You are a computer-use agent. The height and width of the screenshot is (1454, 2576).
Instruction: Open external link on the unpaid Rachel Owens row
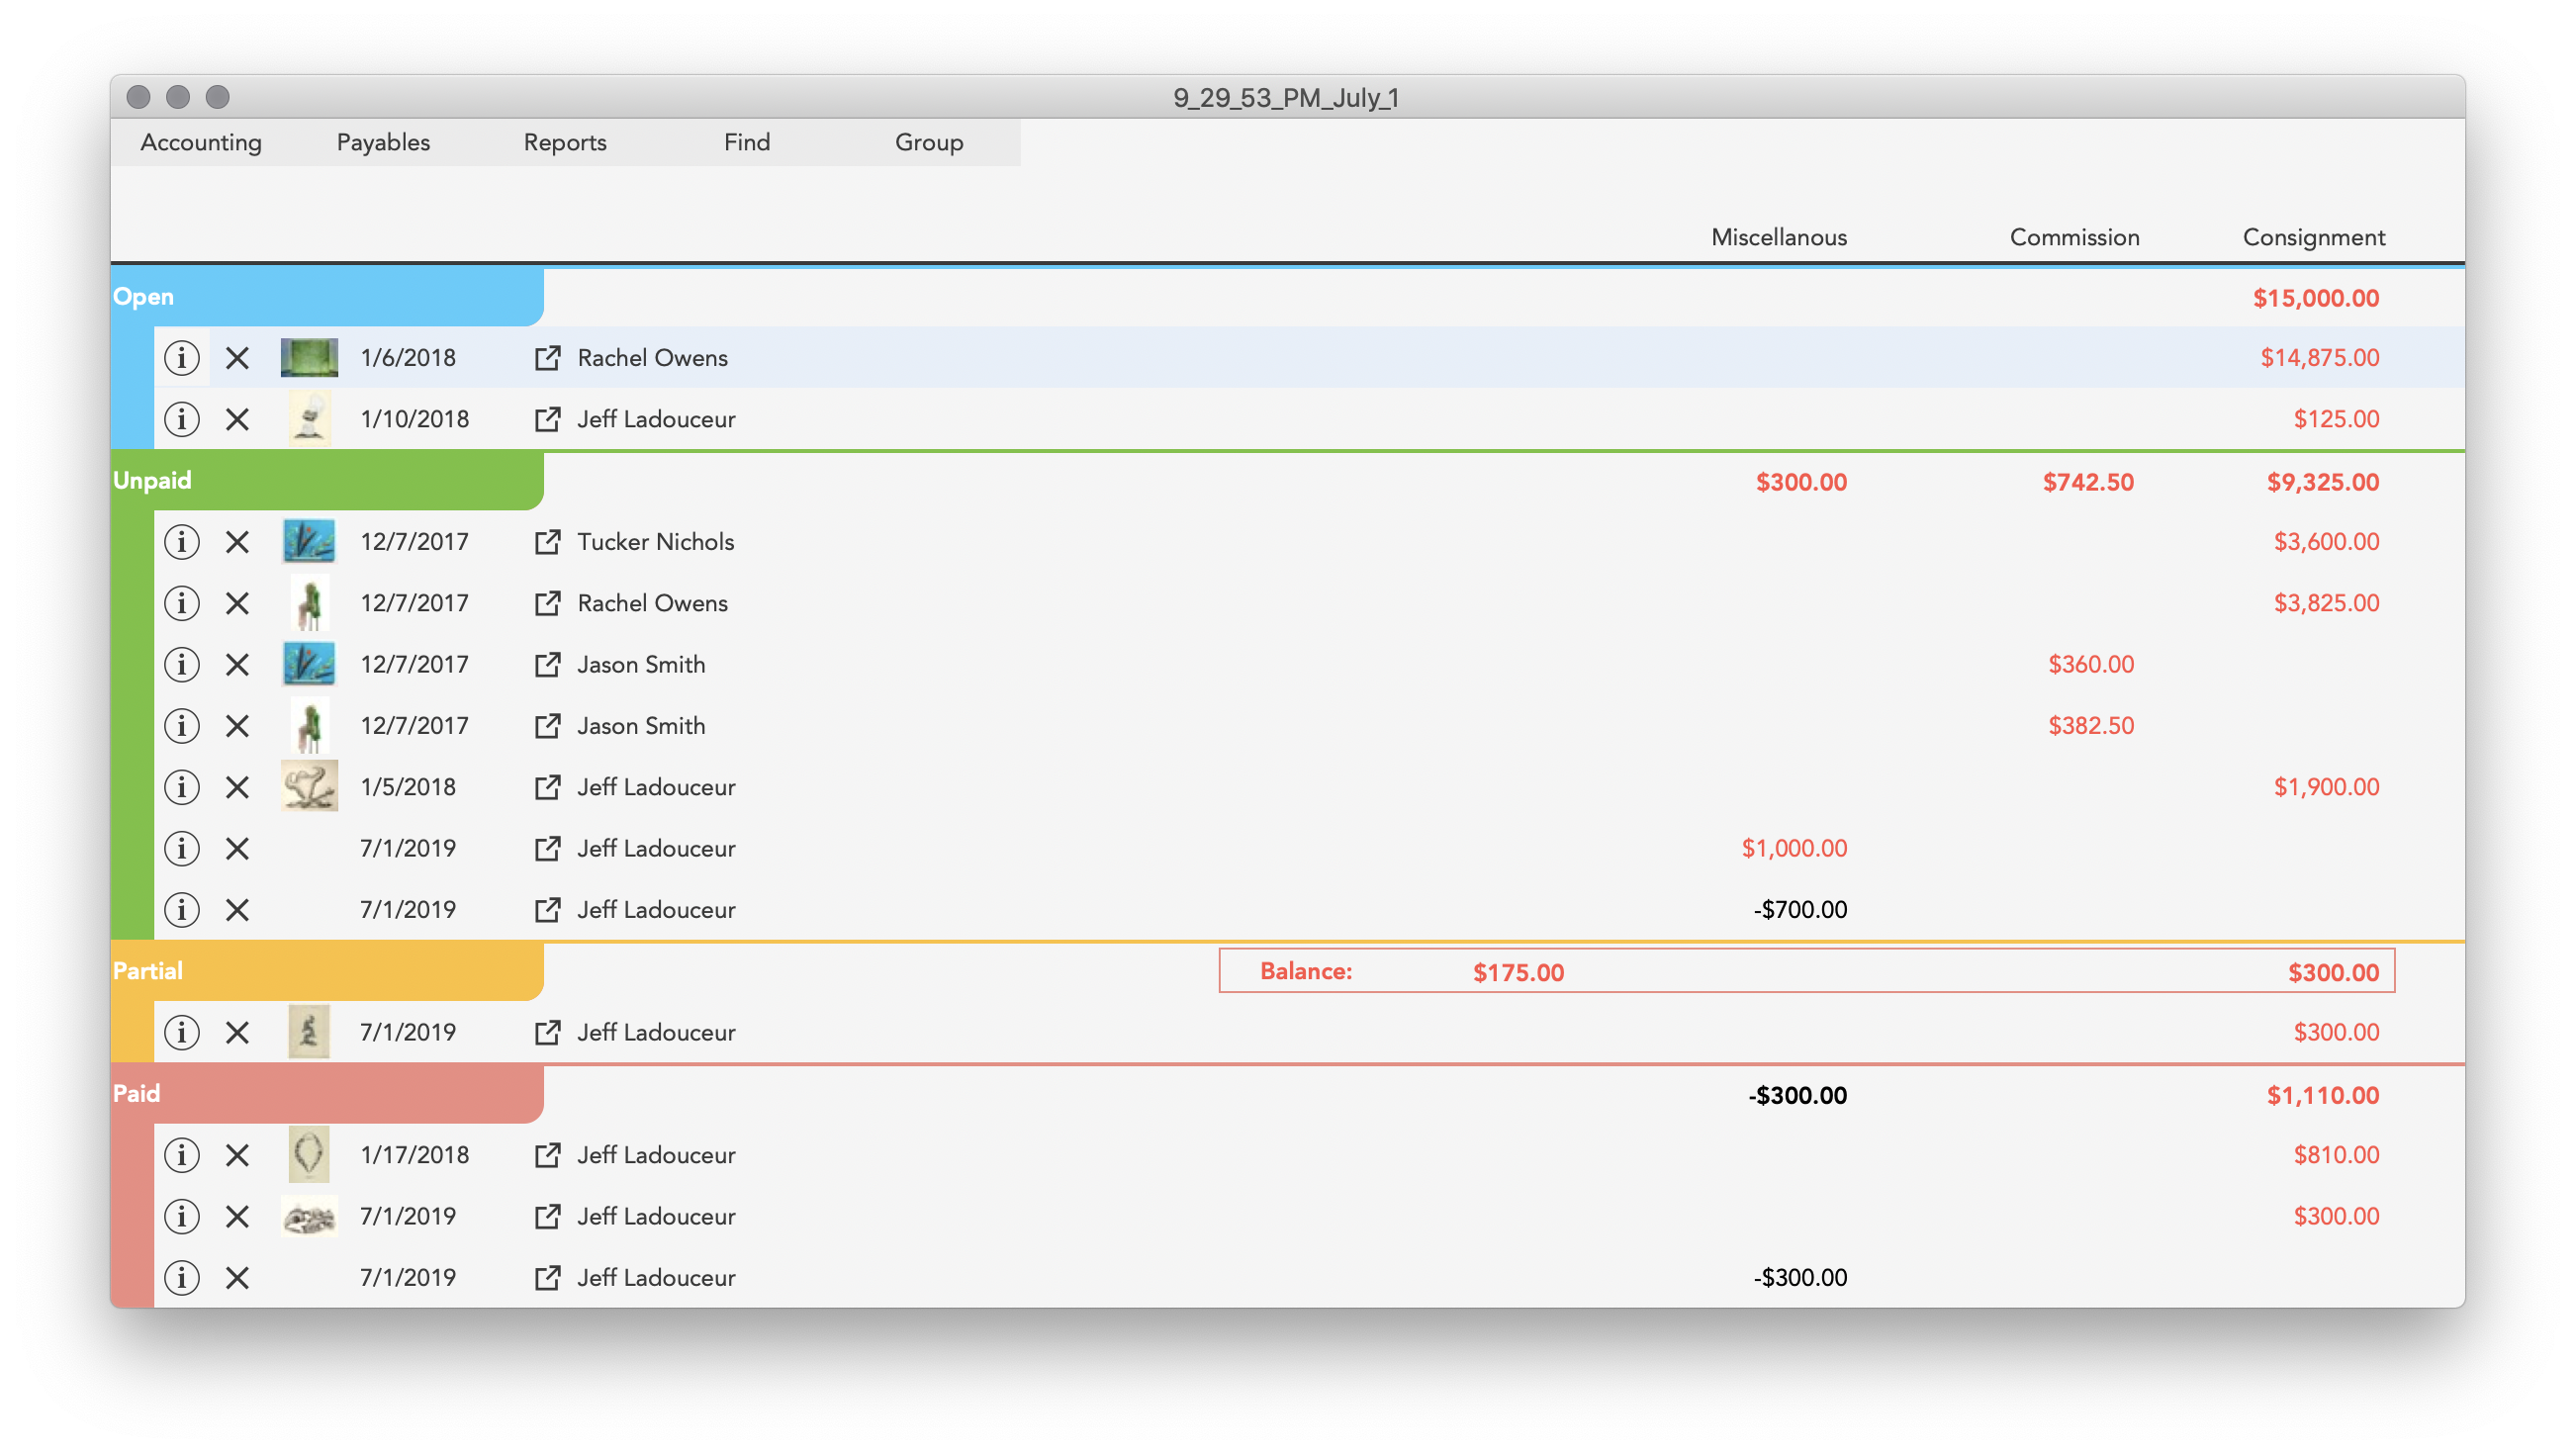pyautogui.click(x=547, y=603)
